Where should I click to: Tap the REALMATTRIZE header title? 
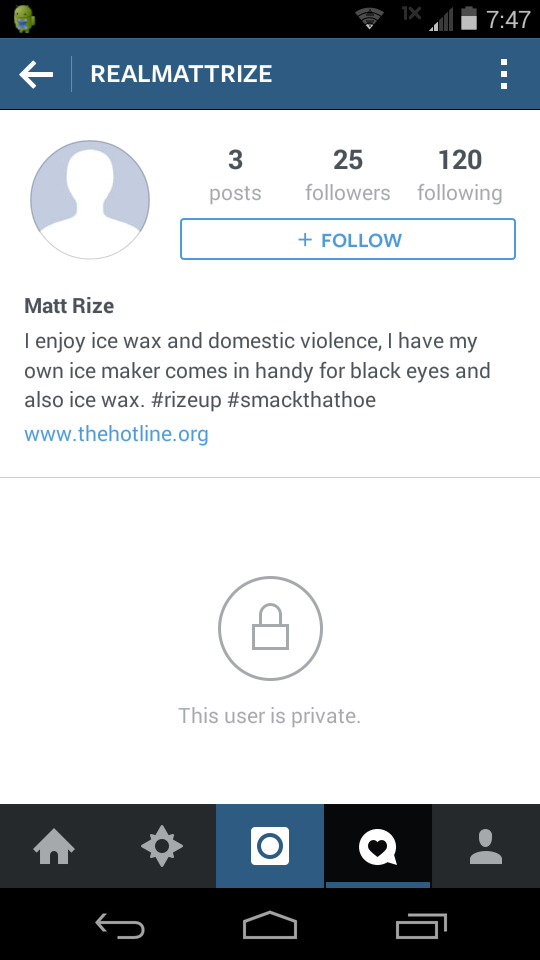point(181,74)
